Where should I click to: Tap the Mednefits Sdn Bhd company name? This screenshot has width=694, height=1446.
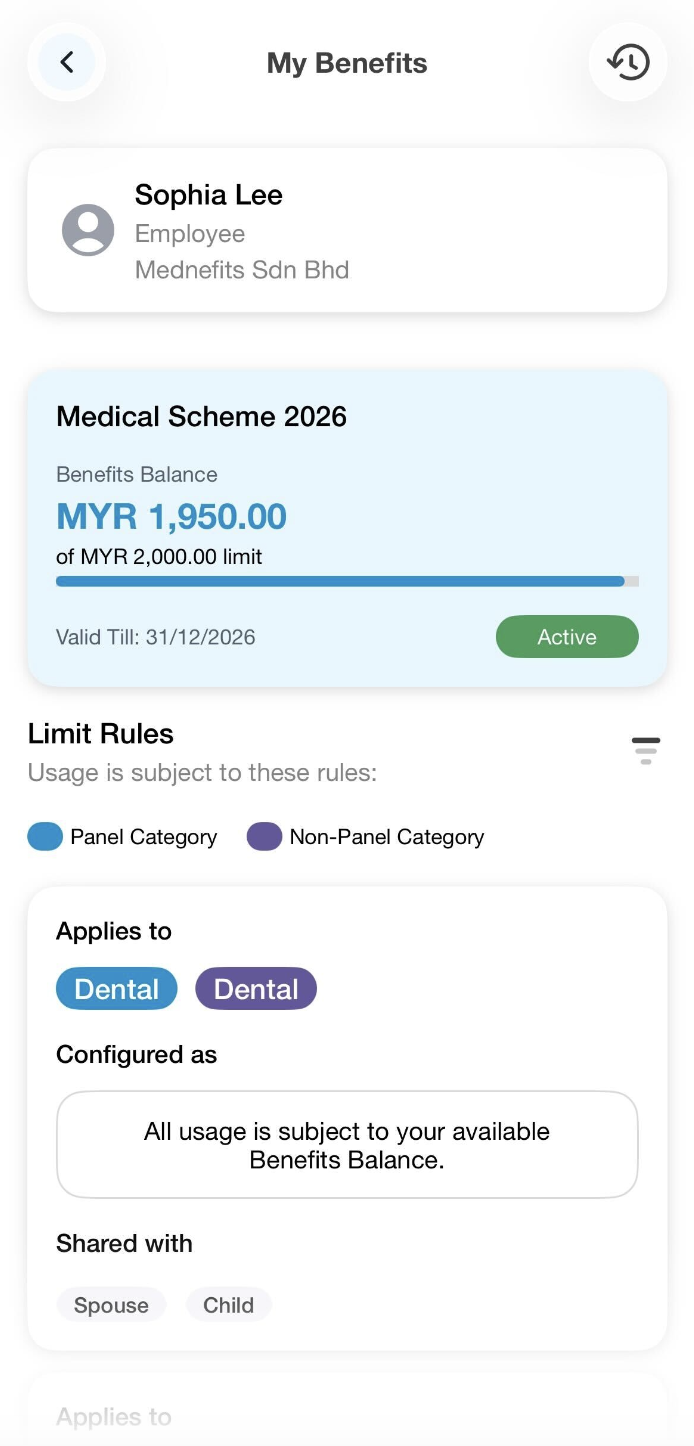[242, 270]
